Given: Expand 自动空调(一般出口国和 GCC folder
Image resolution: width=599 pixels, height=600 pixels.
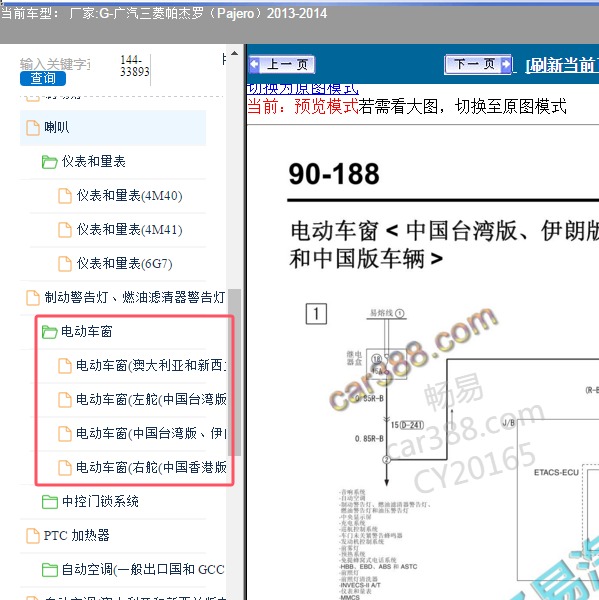Looking at the screenshot, I should point(143,569).
